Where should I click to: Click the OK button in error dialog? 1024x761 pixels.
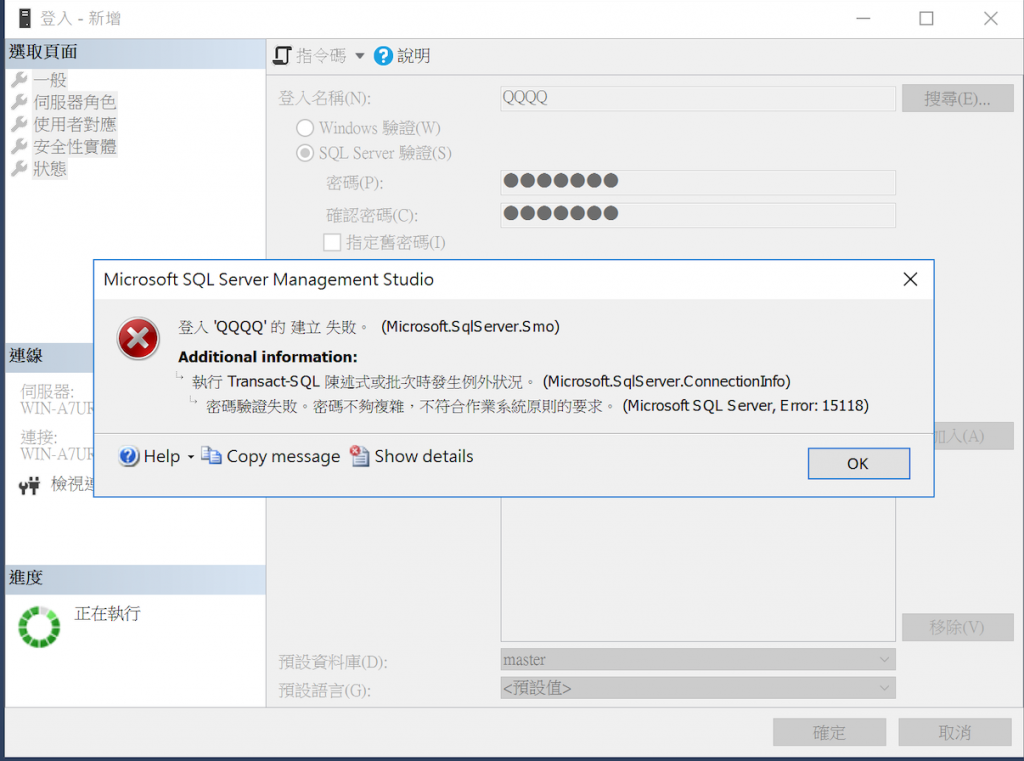858,463
